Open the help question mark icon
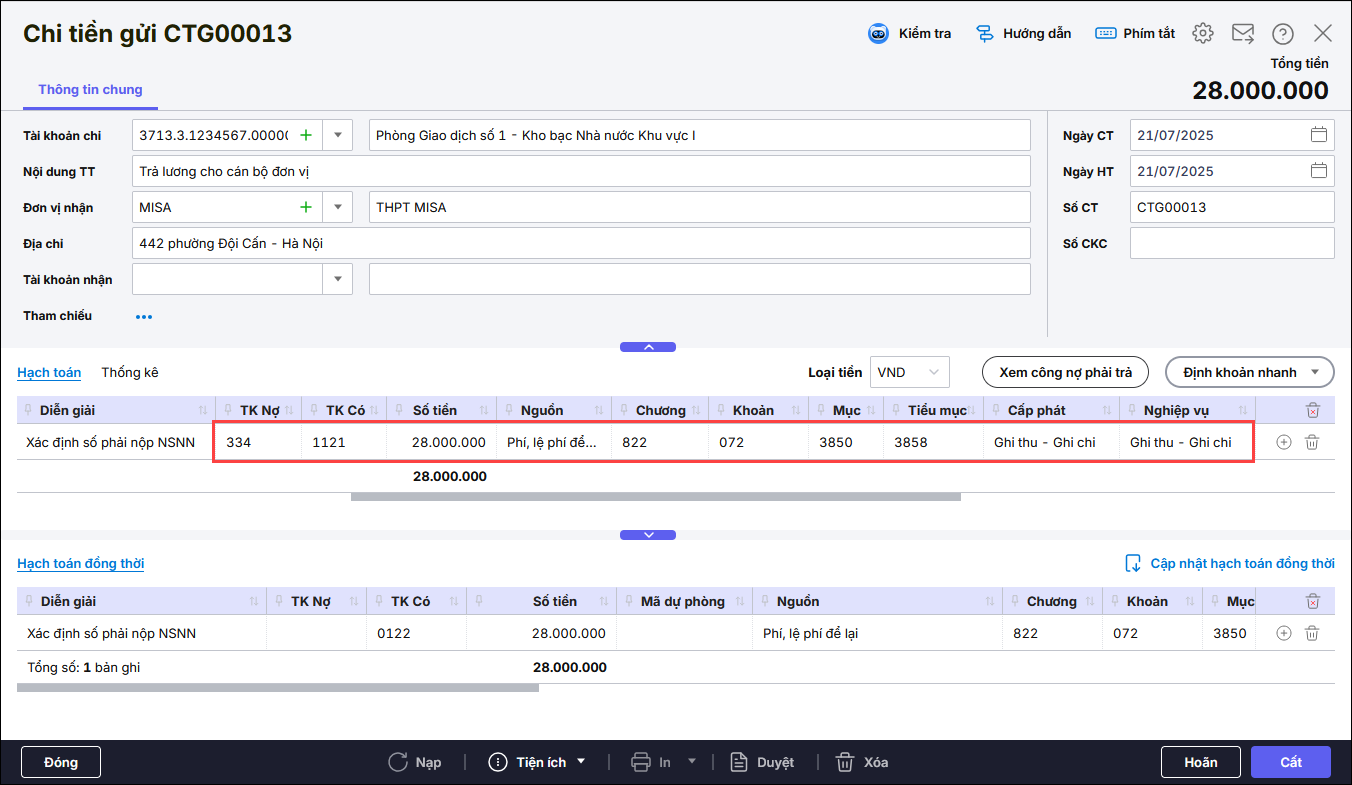This screenshot has height=785, width=1352. (x=1283, y=34)
